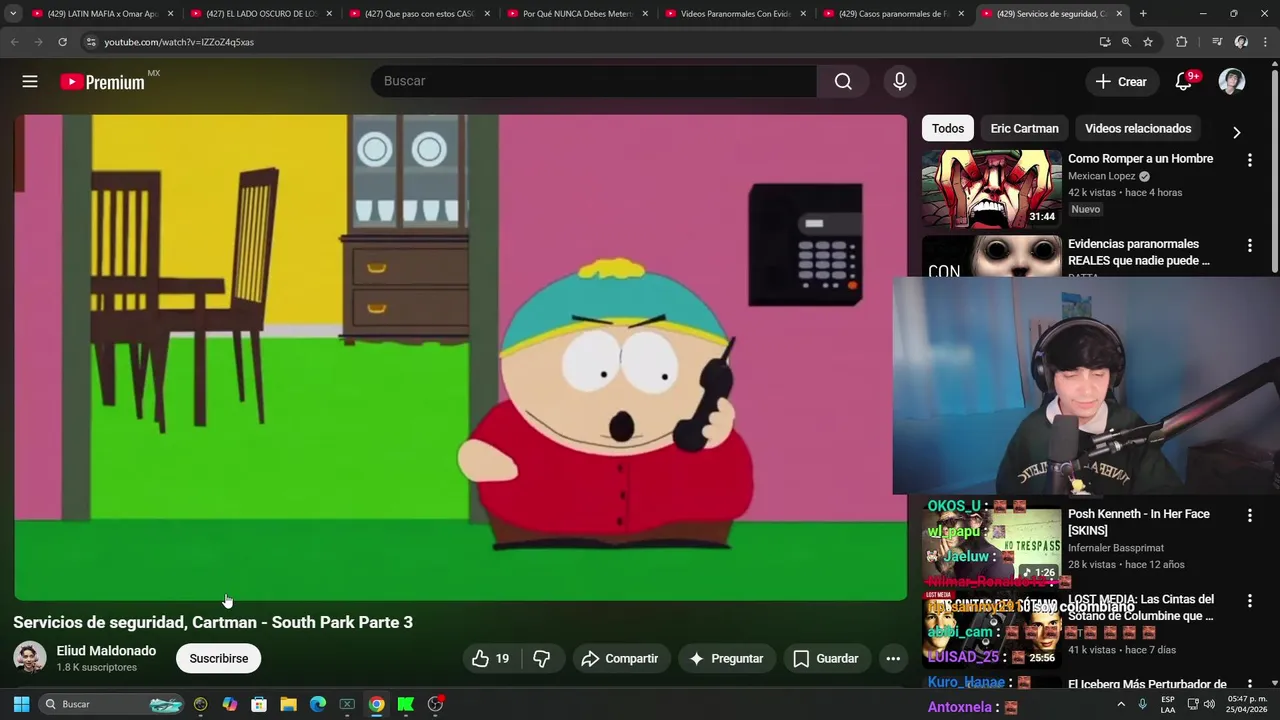1280x720 pixels.
Task: Open File Explorer from taskbar
Action: (288, 704)
